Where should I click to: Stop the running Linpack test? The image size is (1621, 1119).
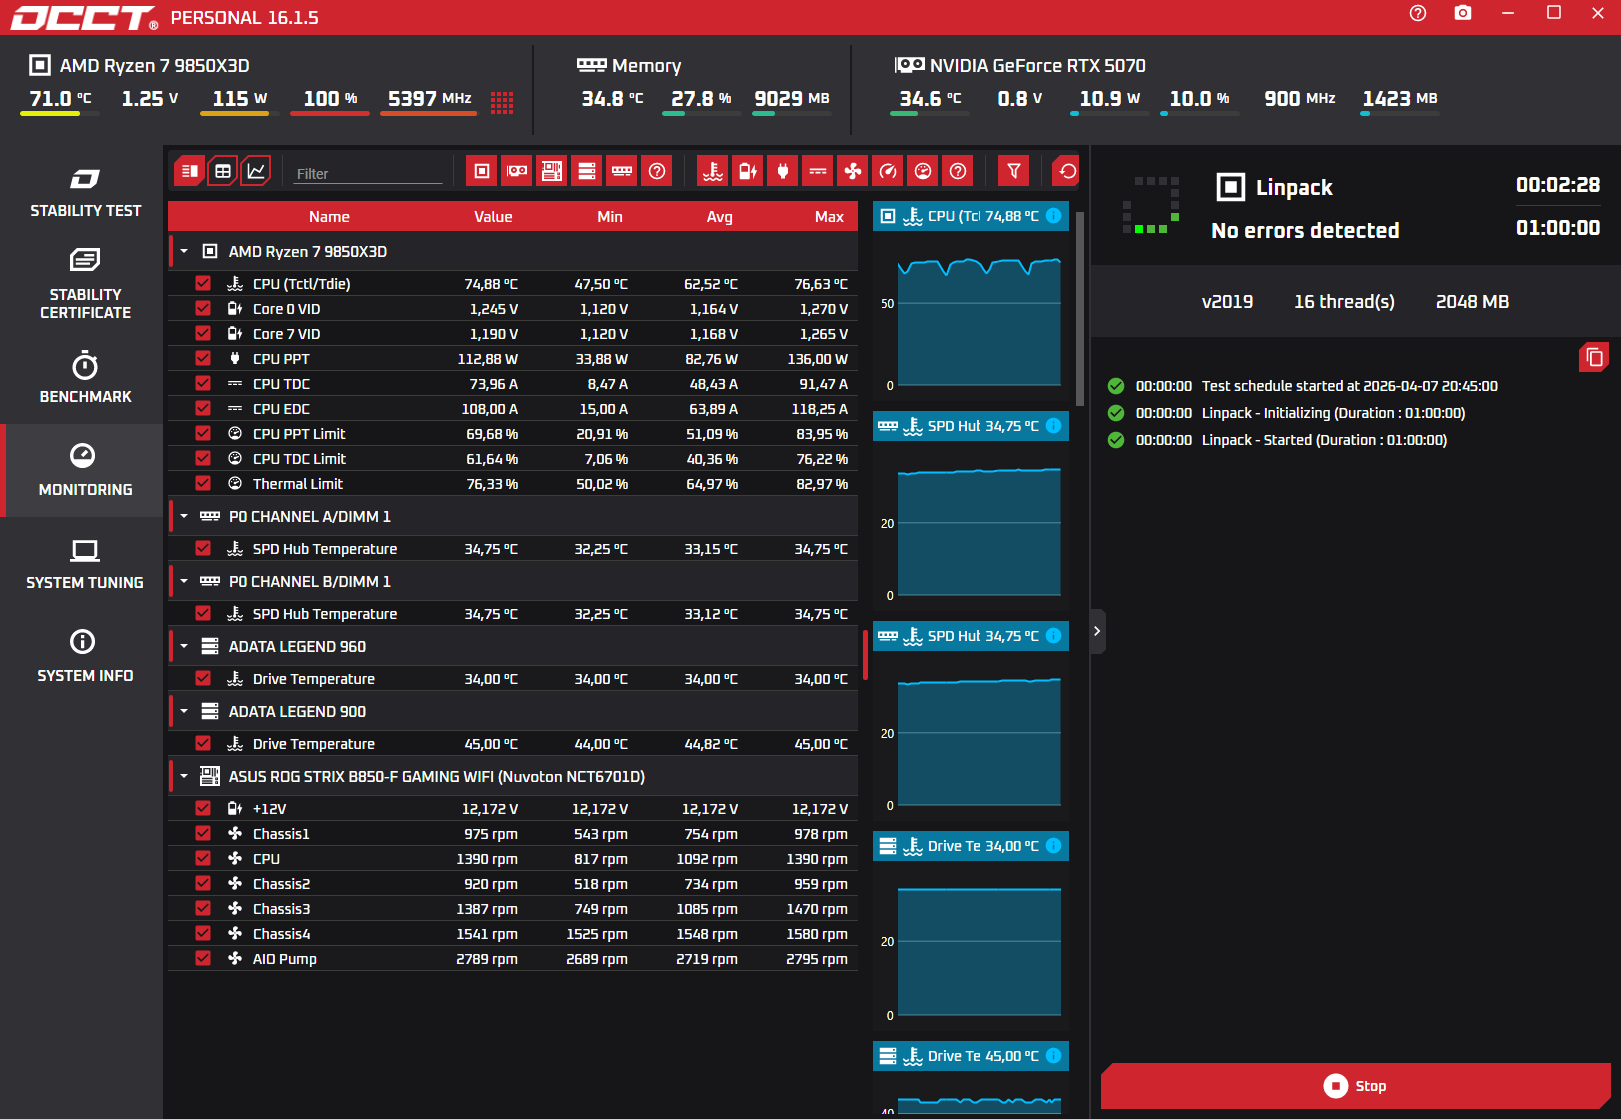tap(1355, 1086)
